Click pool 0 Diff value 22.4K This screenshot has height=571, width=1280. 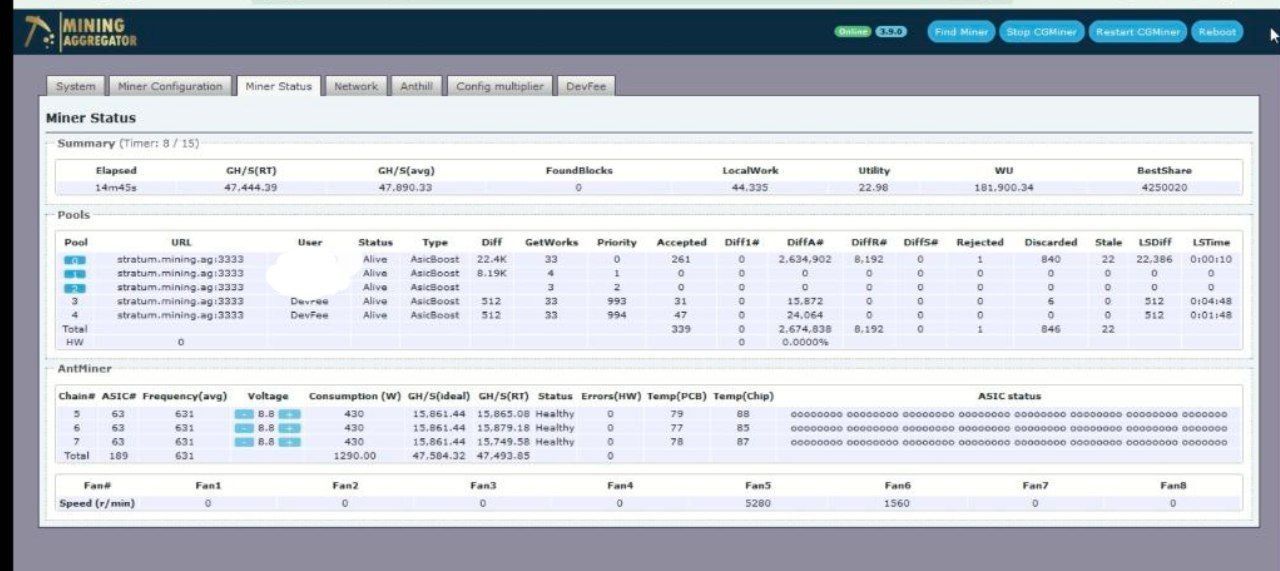pyautogui.click(x=492, y=260)
